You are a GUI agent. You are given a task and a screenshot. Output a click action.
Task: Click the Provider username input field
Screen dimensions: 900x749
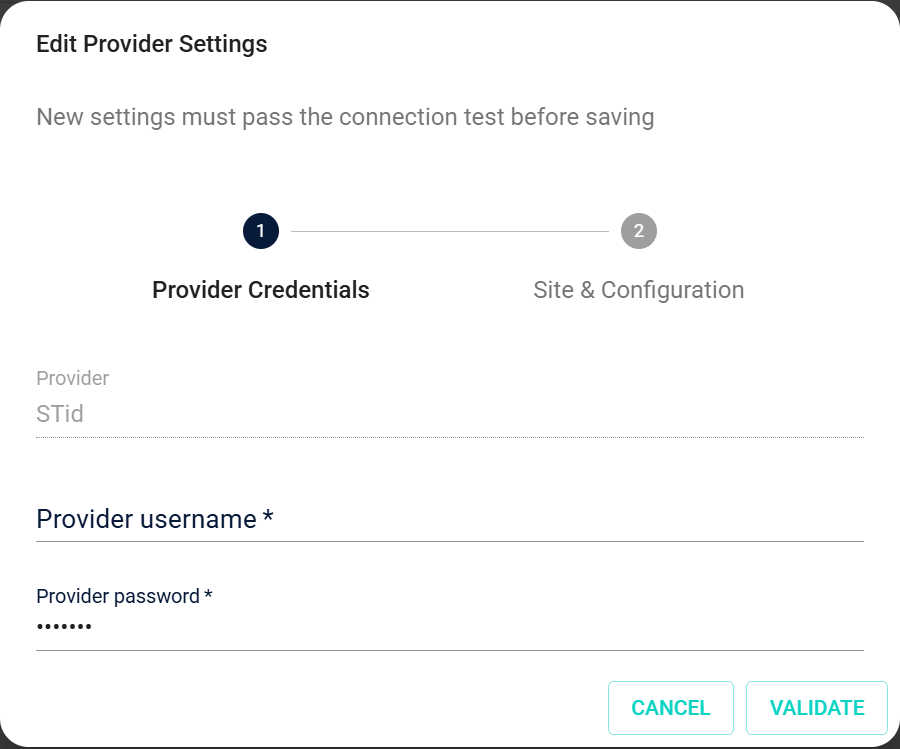450,520
